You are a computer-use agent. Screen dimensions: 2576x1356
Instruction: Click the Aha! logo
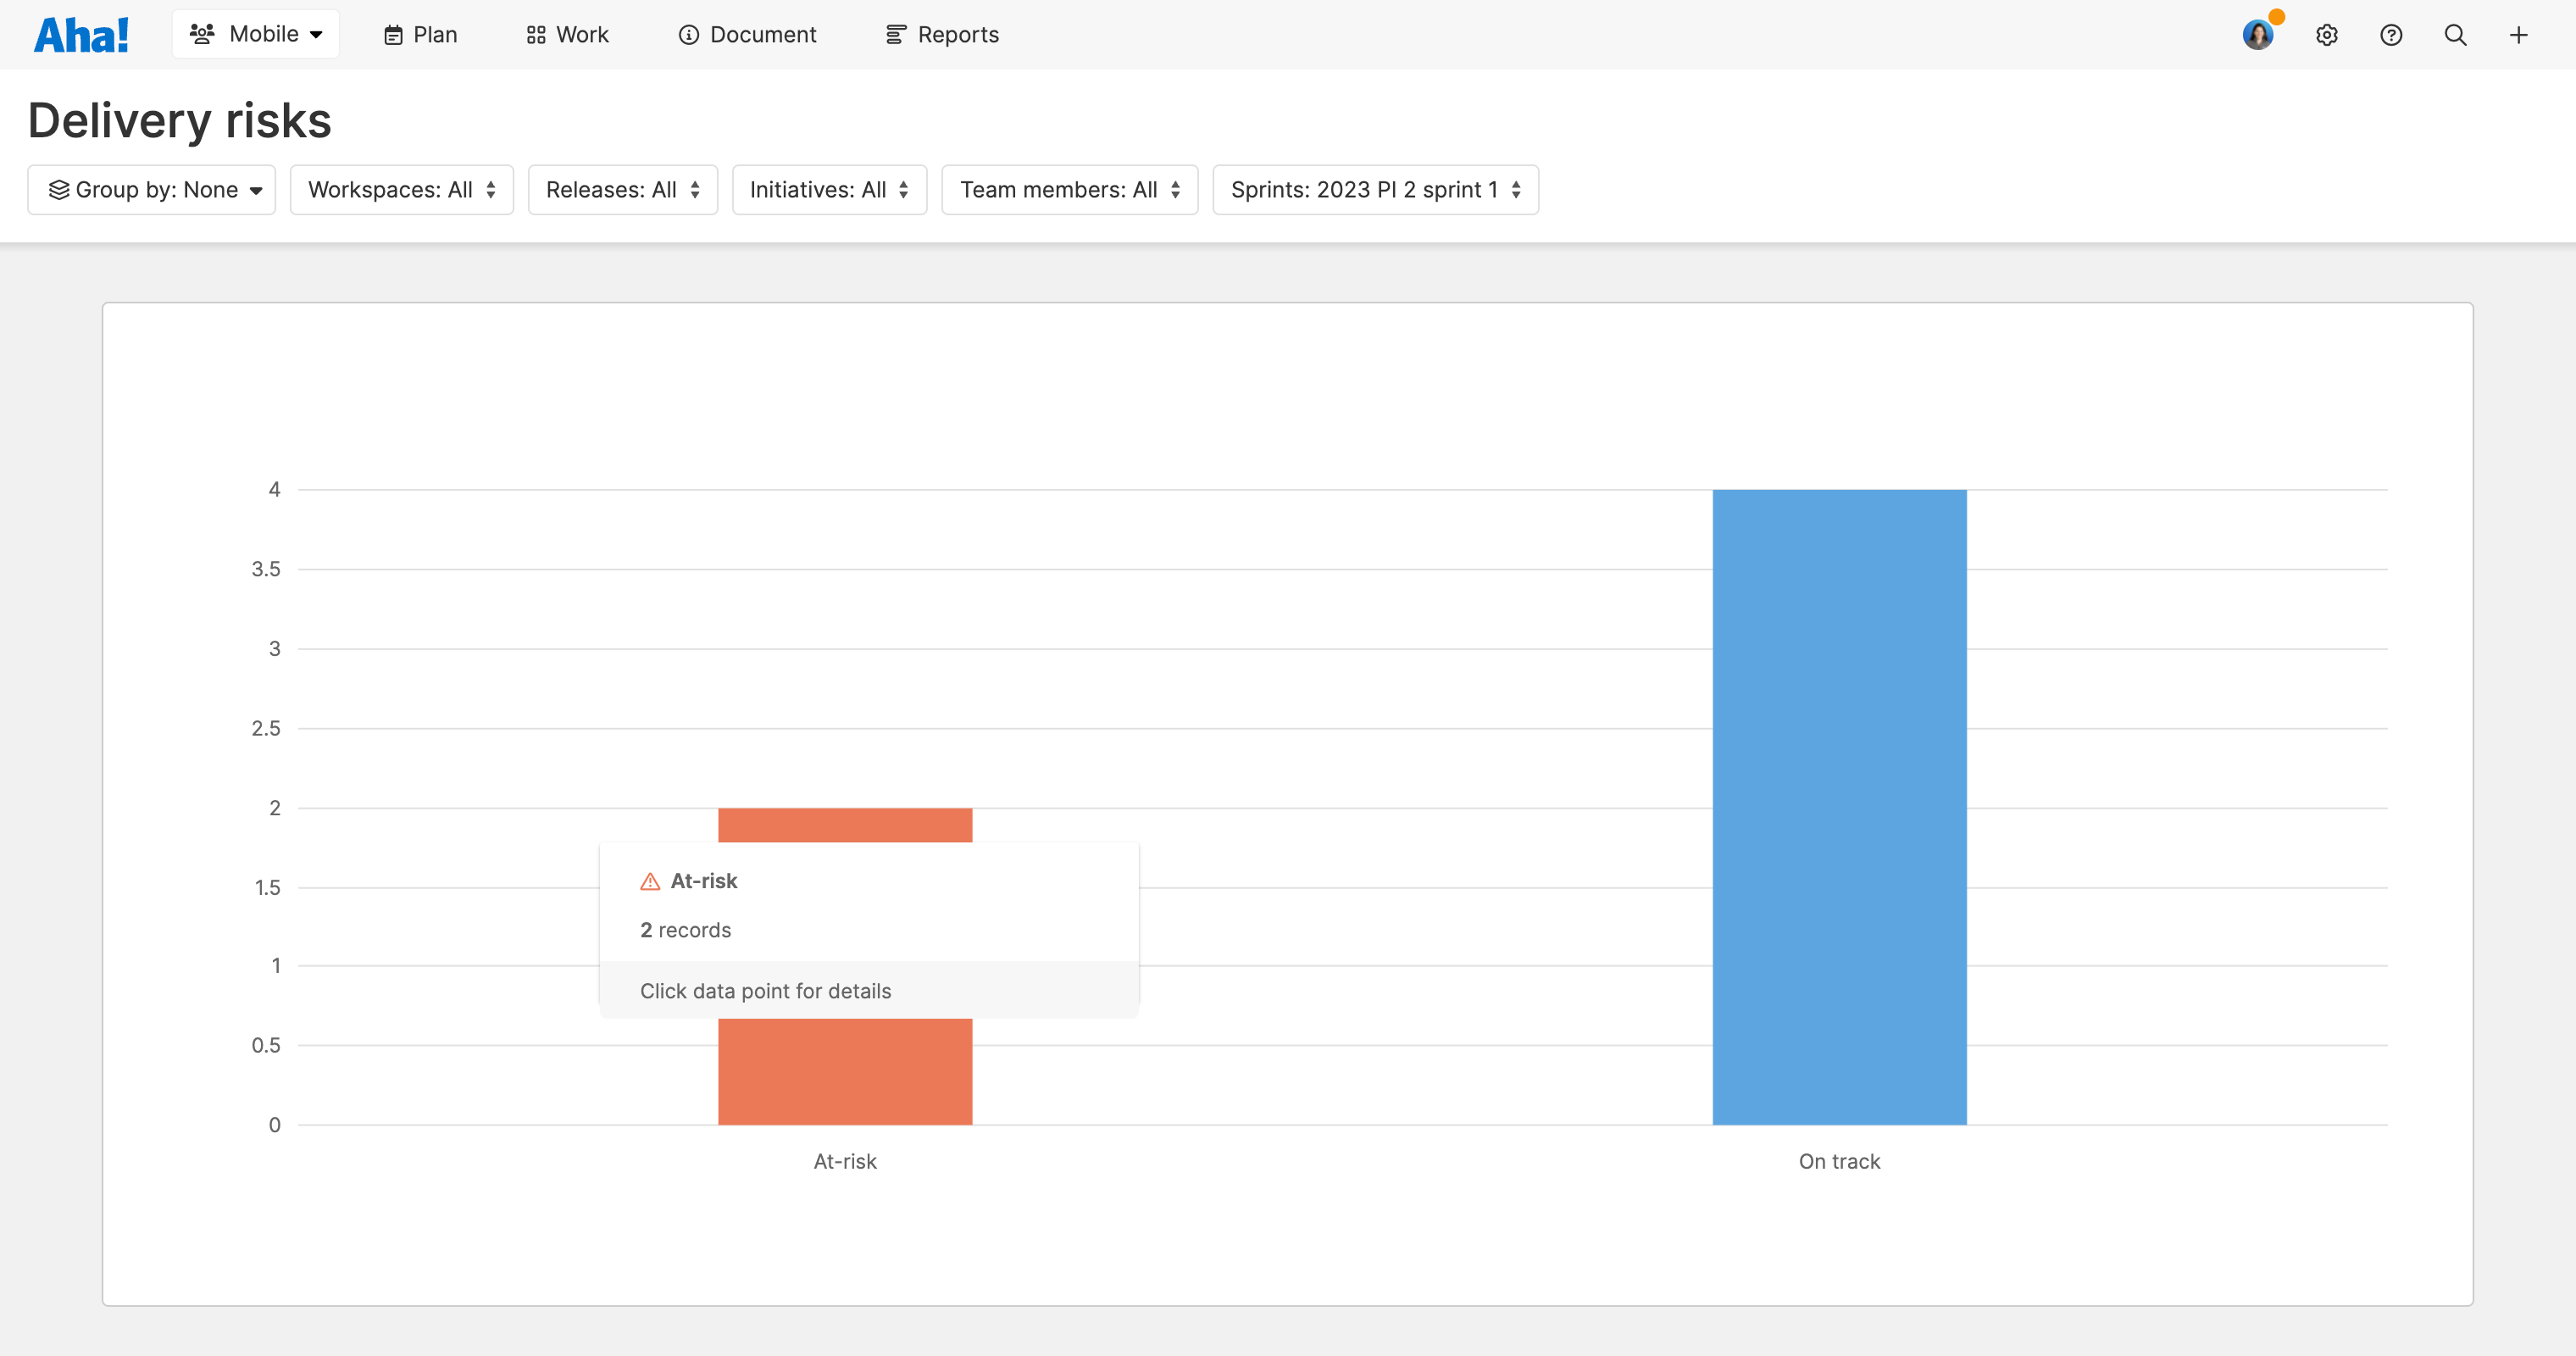[x=81, y=33]
